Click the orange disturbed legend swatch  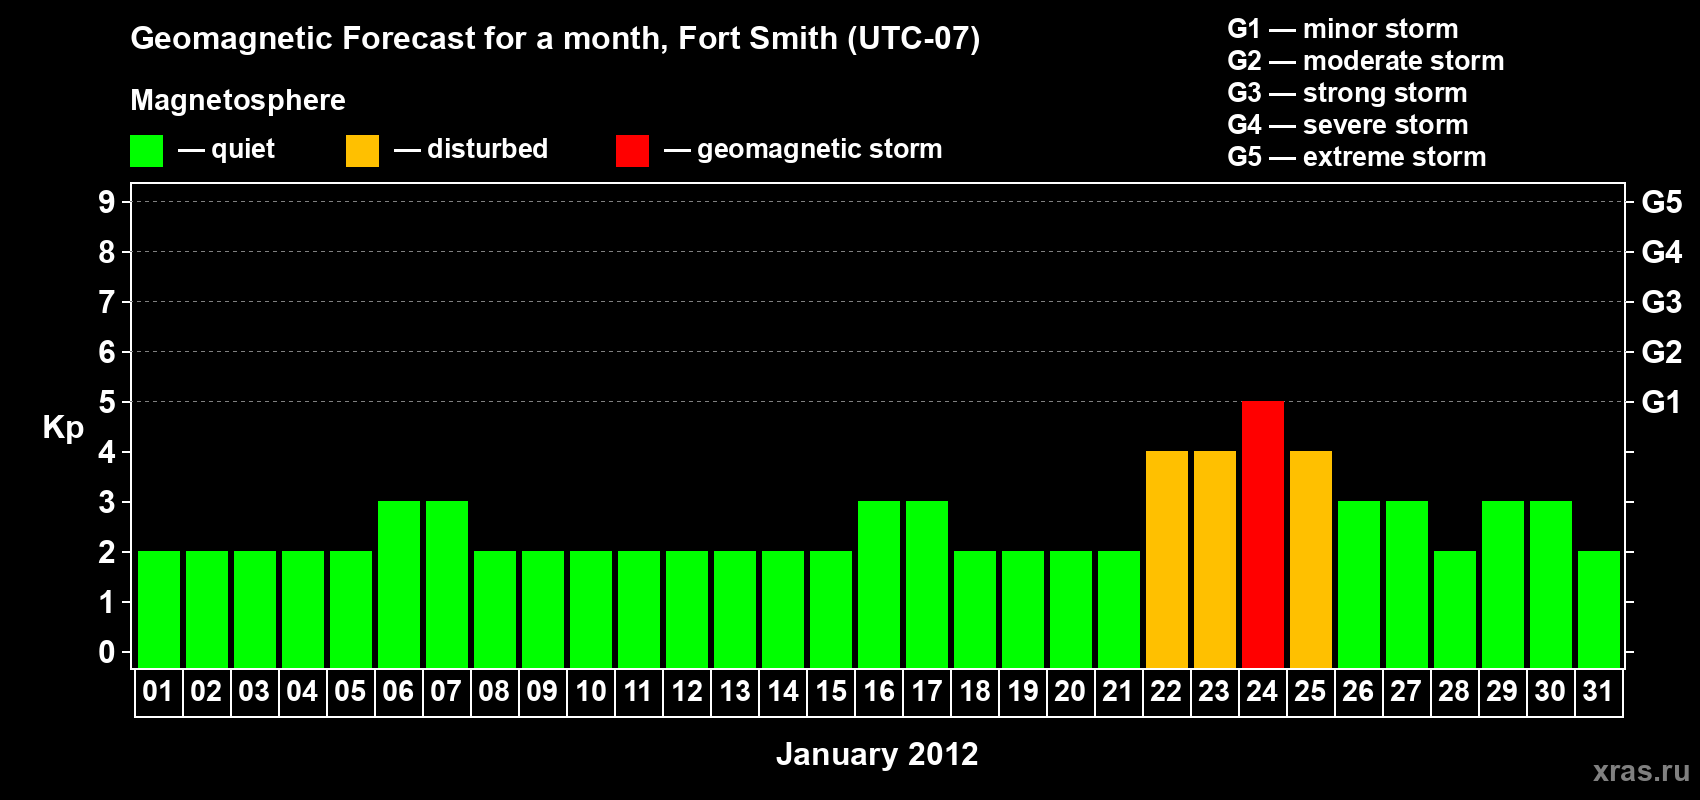[x=362, y=151]
